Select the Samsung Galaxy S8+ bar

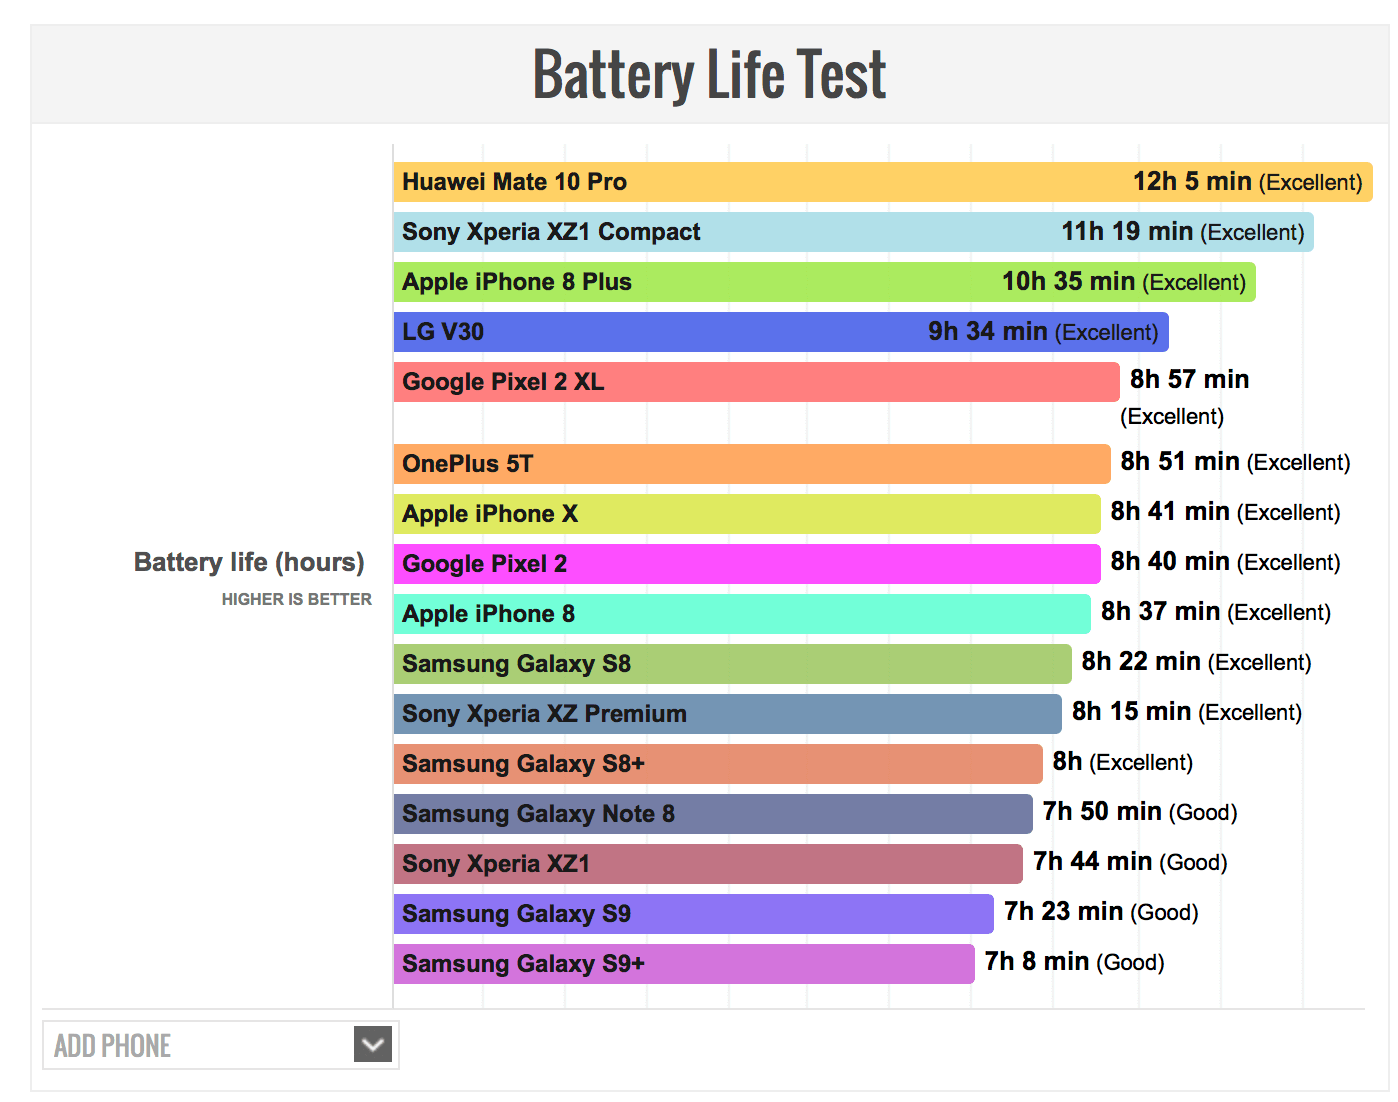(x=717, y=764)
